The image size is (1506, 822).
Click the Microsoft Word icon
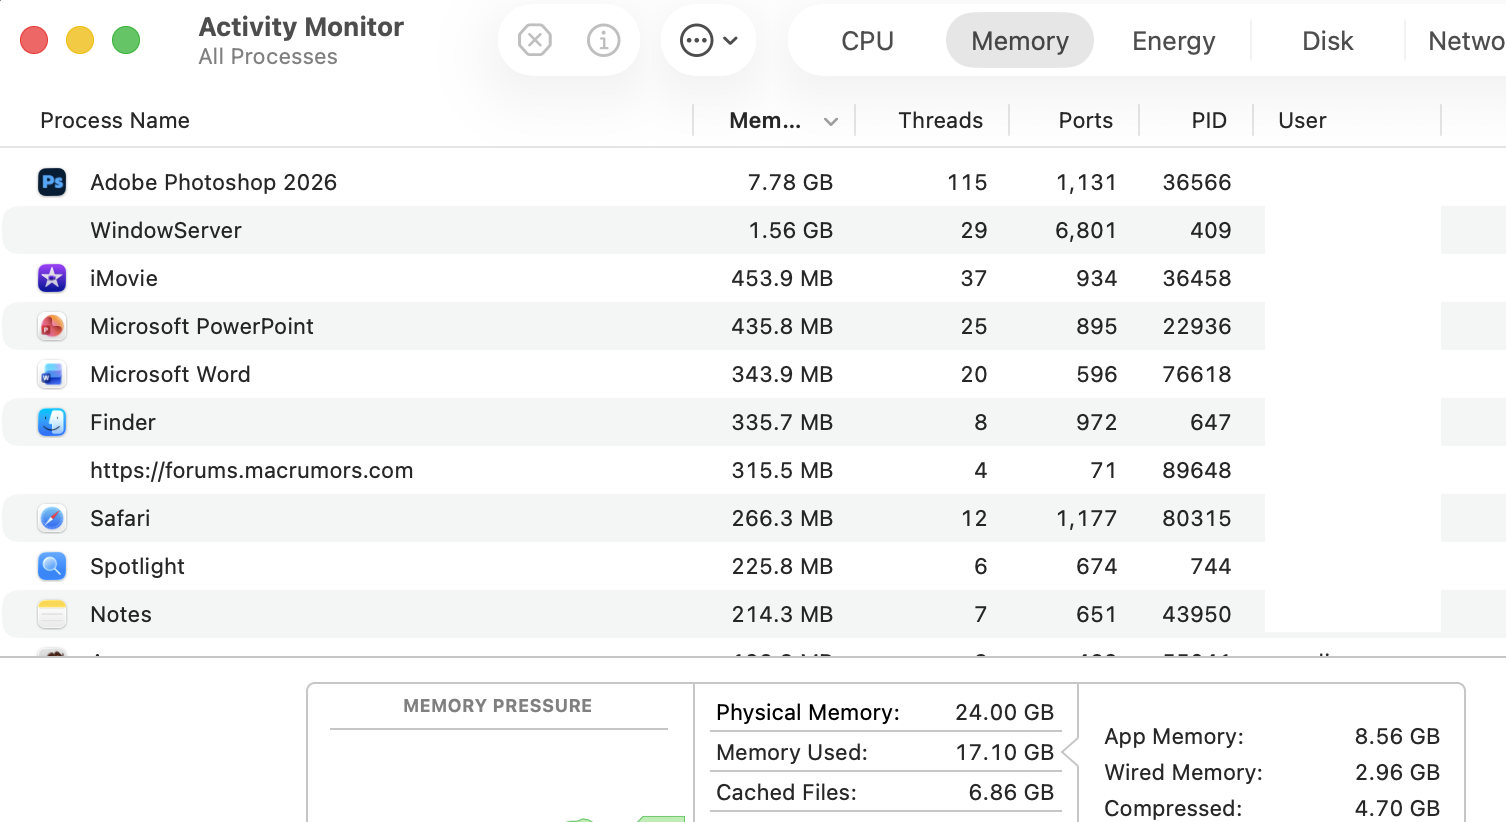[52, 374]
